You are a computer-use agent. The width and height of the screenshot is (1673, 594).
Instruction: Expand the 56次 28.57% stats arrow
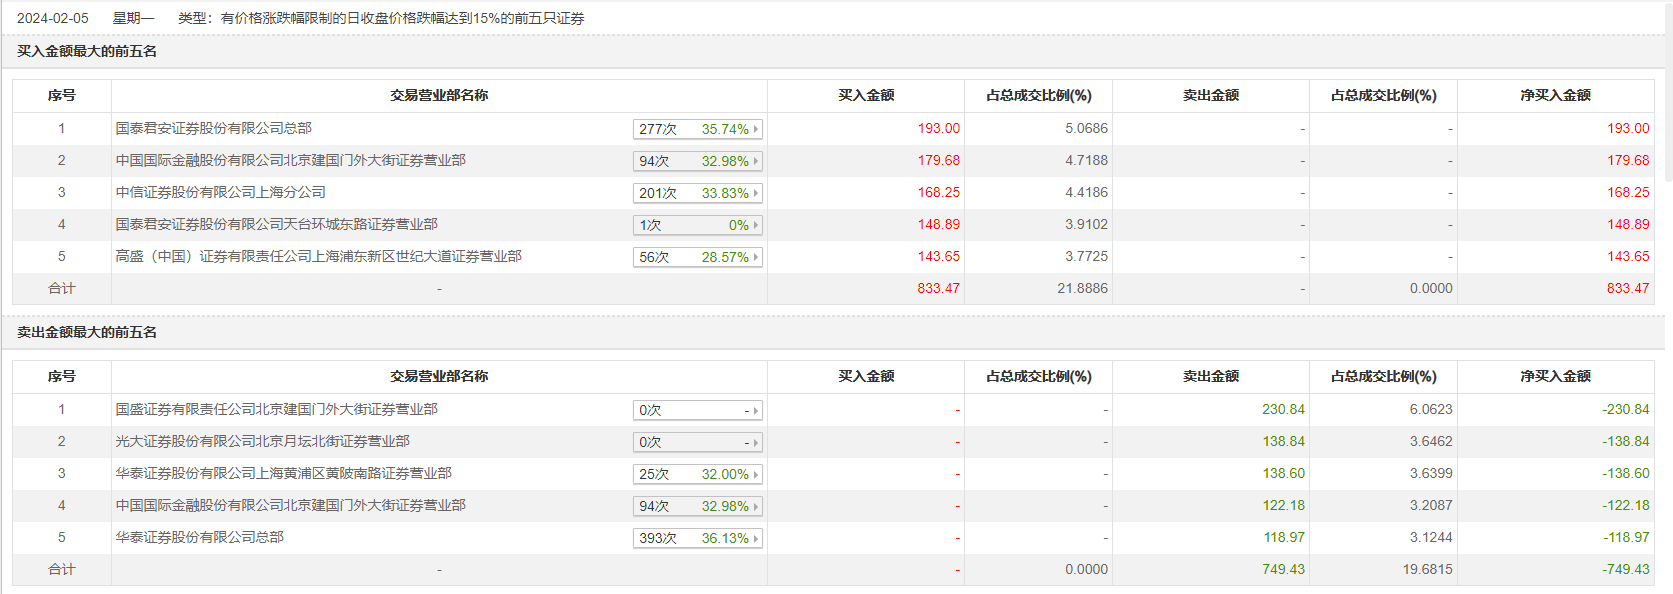[x=756, y=257]
